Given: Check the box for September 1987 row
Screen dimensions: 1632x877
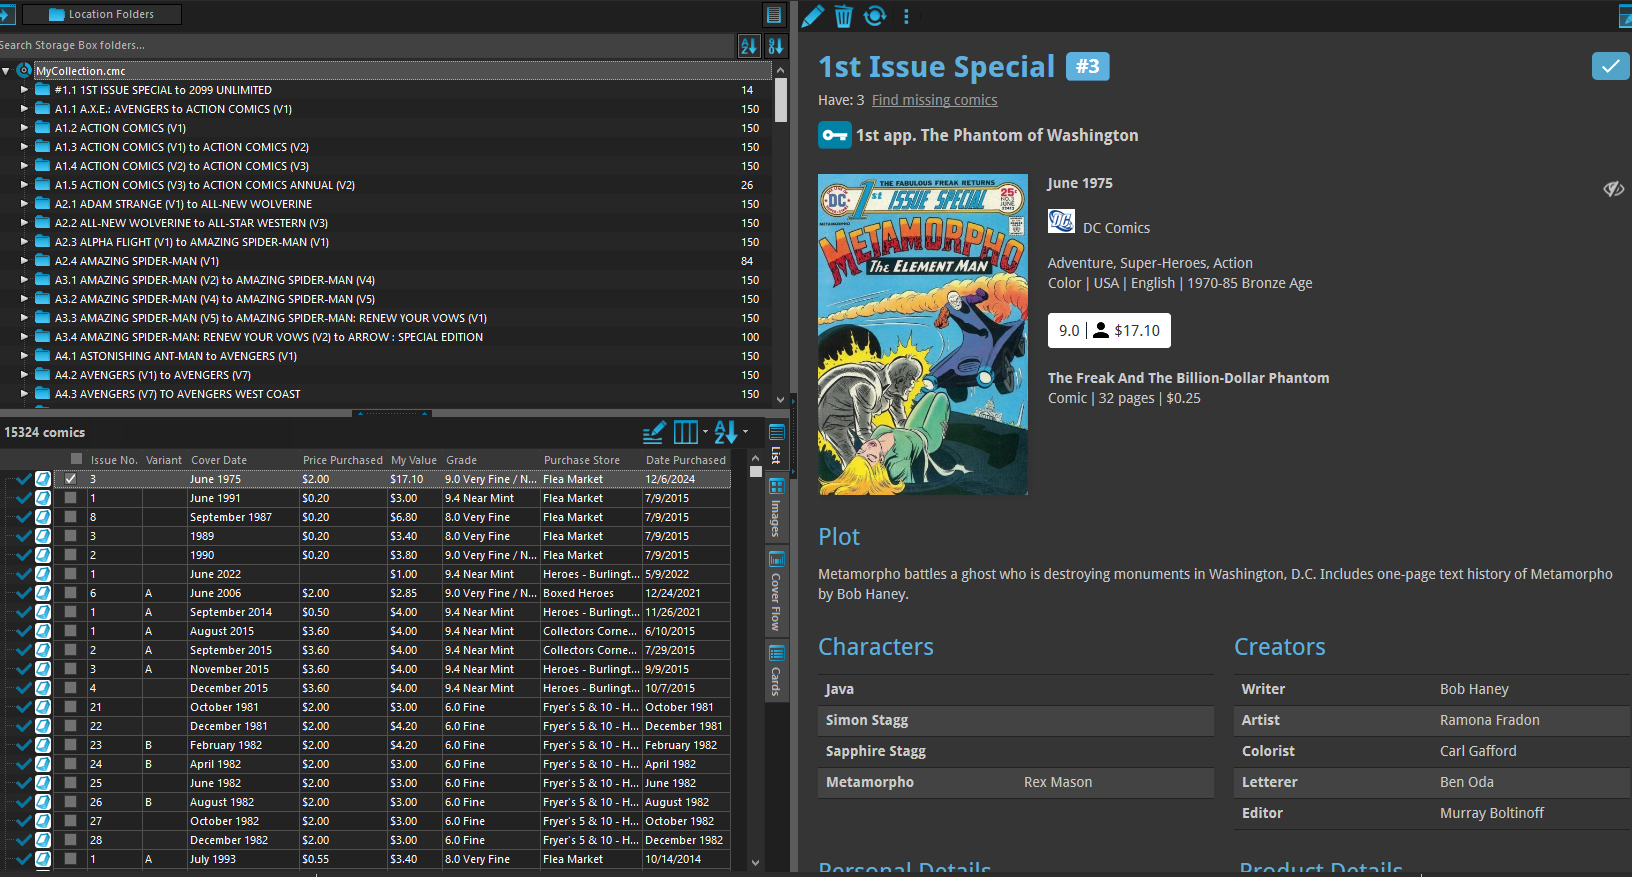Looking at the screenshot, I should pyautogui.click(x=71, y=517).
